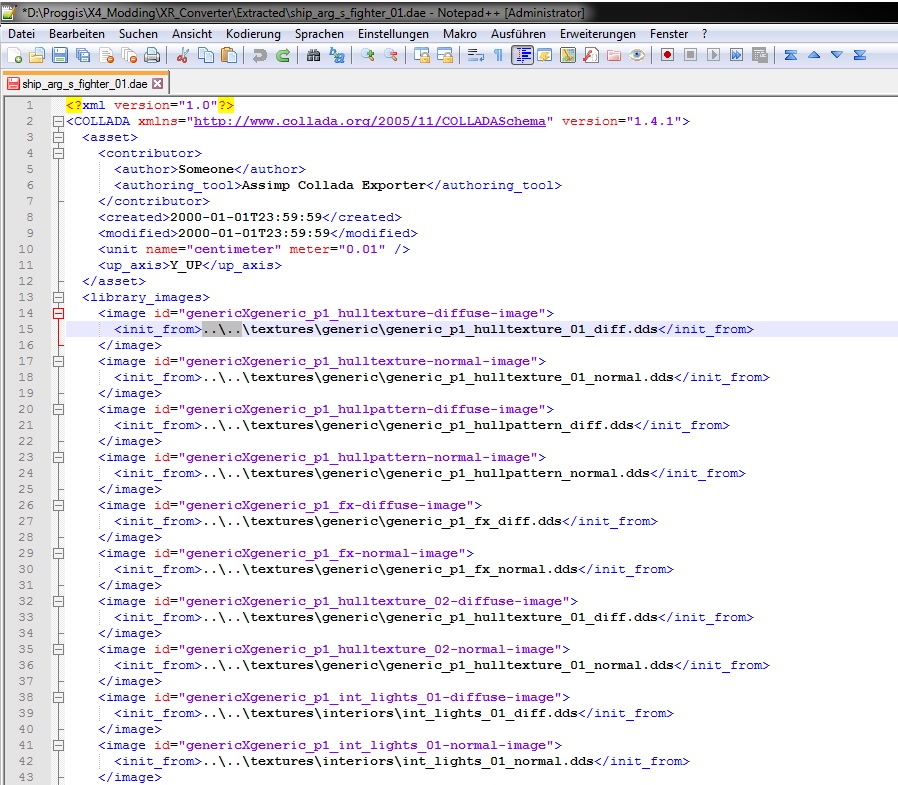This screenshot has width=898, height=785.
Task: Run macro multiple times icon
Action: point(736,56)
